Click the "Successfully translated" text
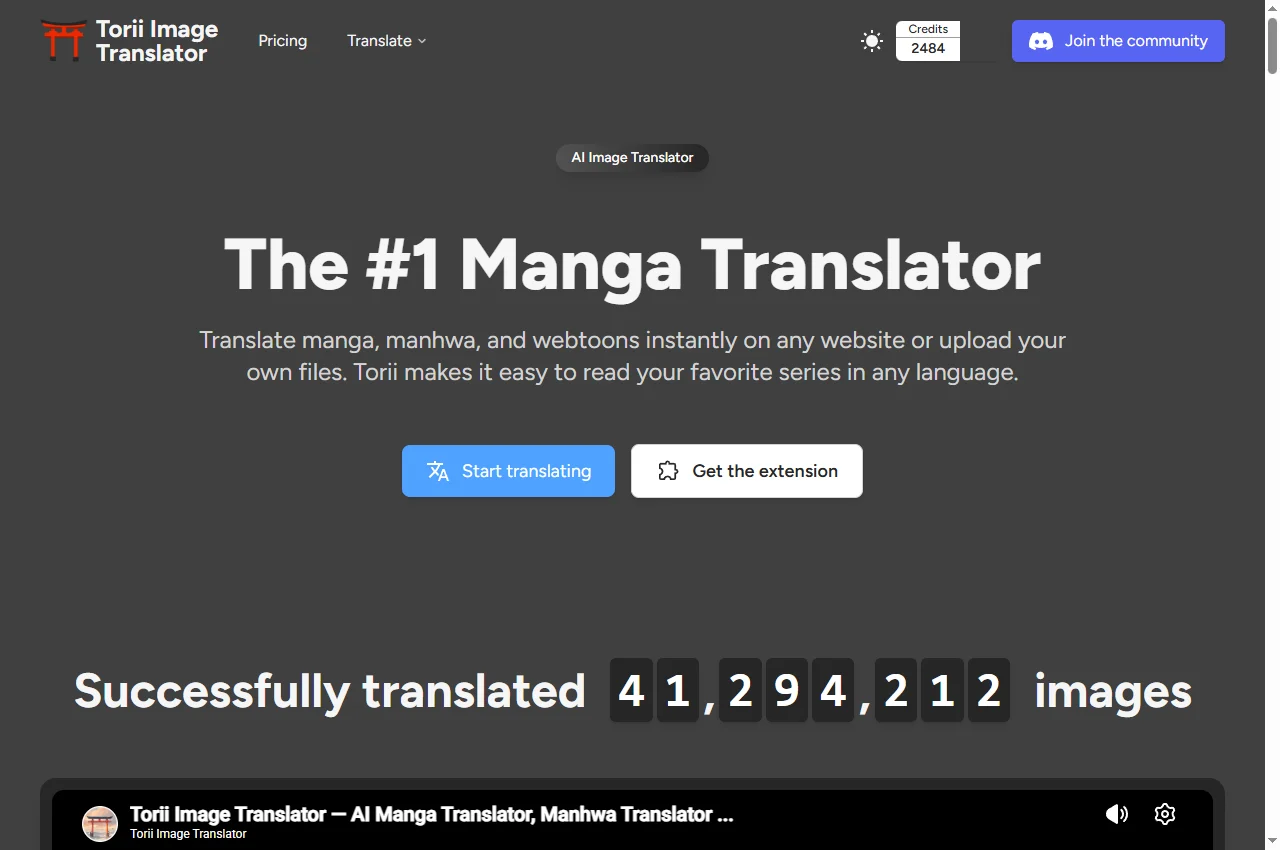 [x=330, y=691]
